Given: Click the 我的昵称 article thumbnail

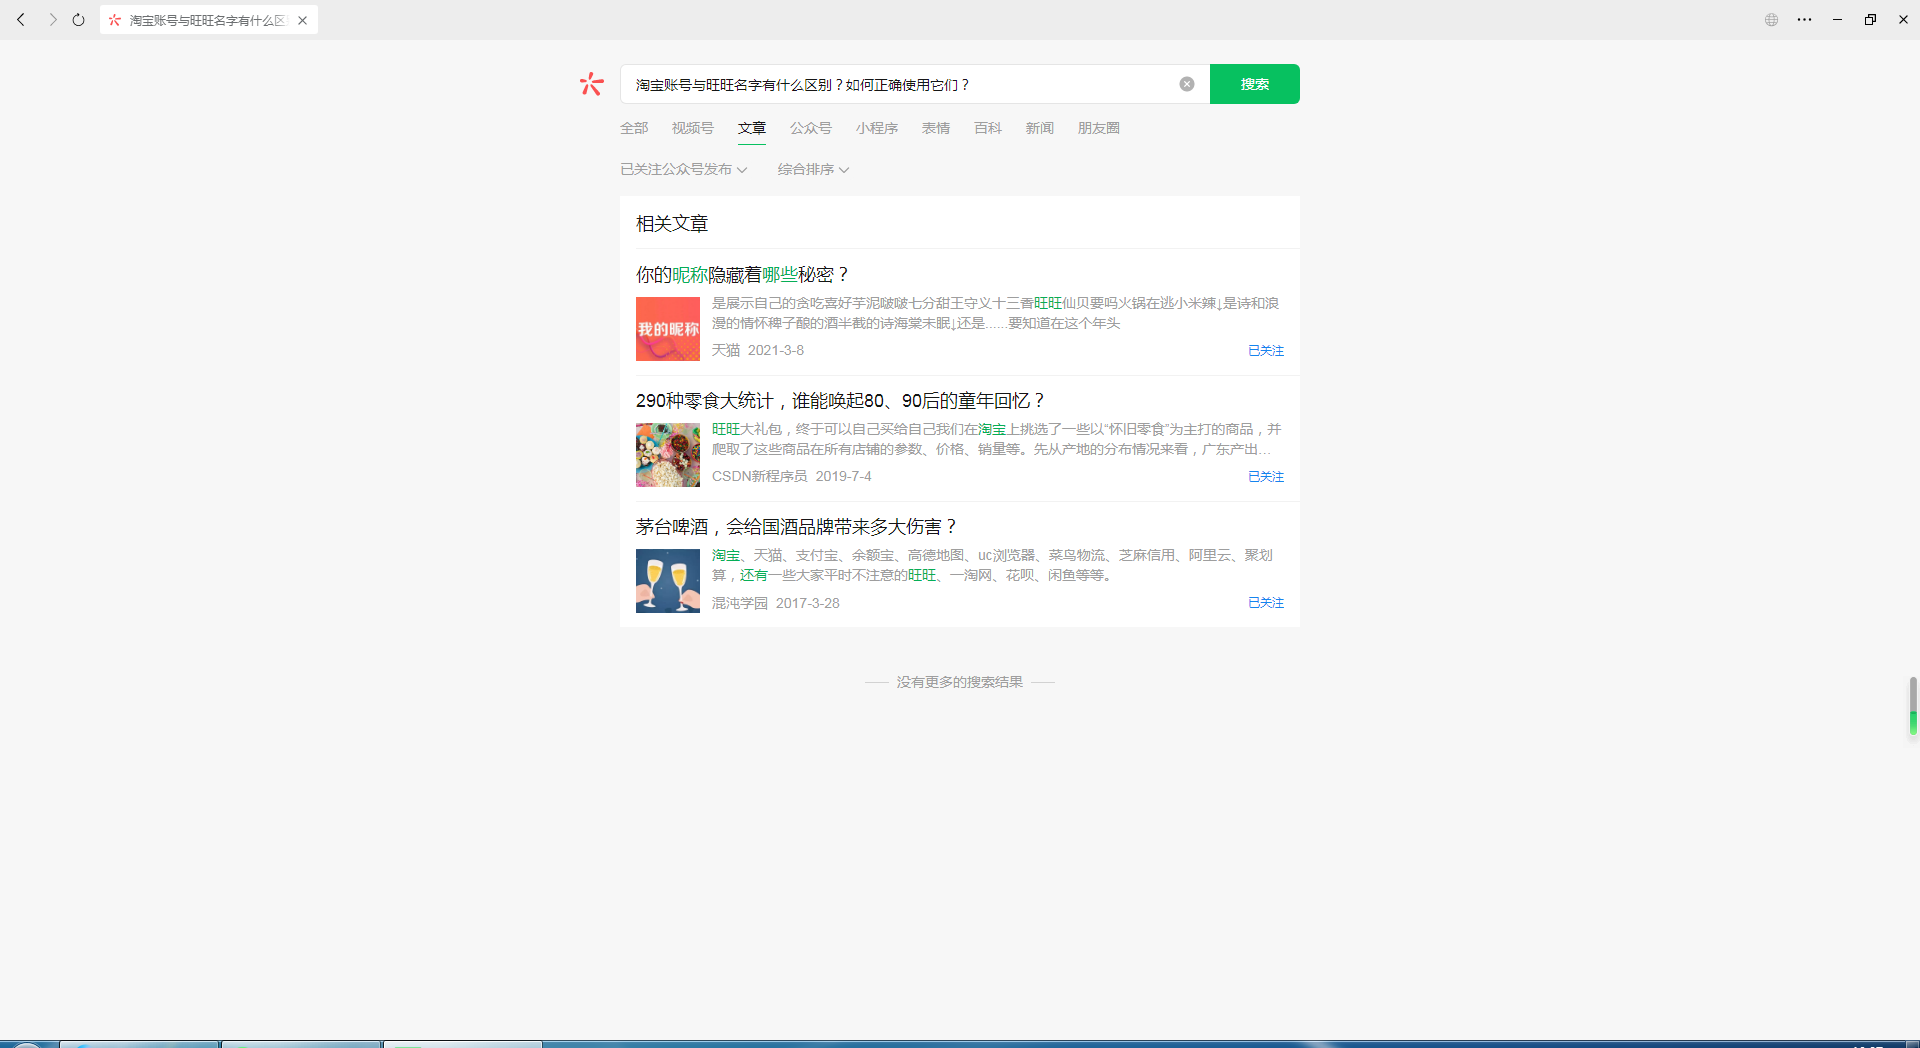Looking at the screenshot, I should pyautogui.click(x=668, y=329).
